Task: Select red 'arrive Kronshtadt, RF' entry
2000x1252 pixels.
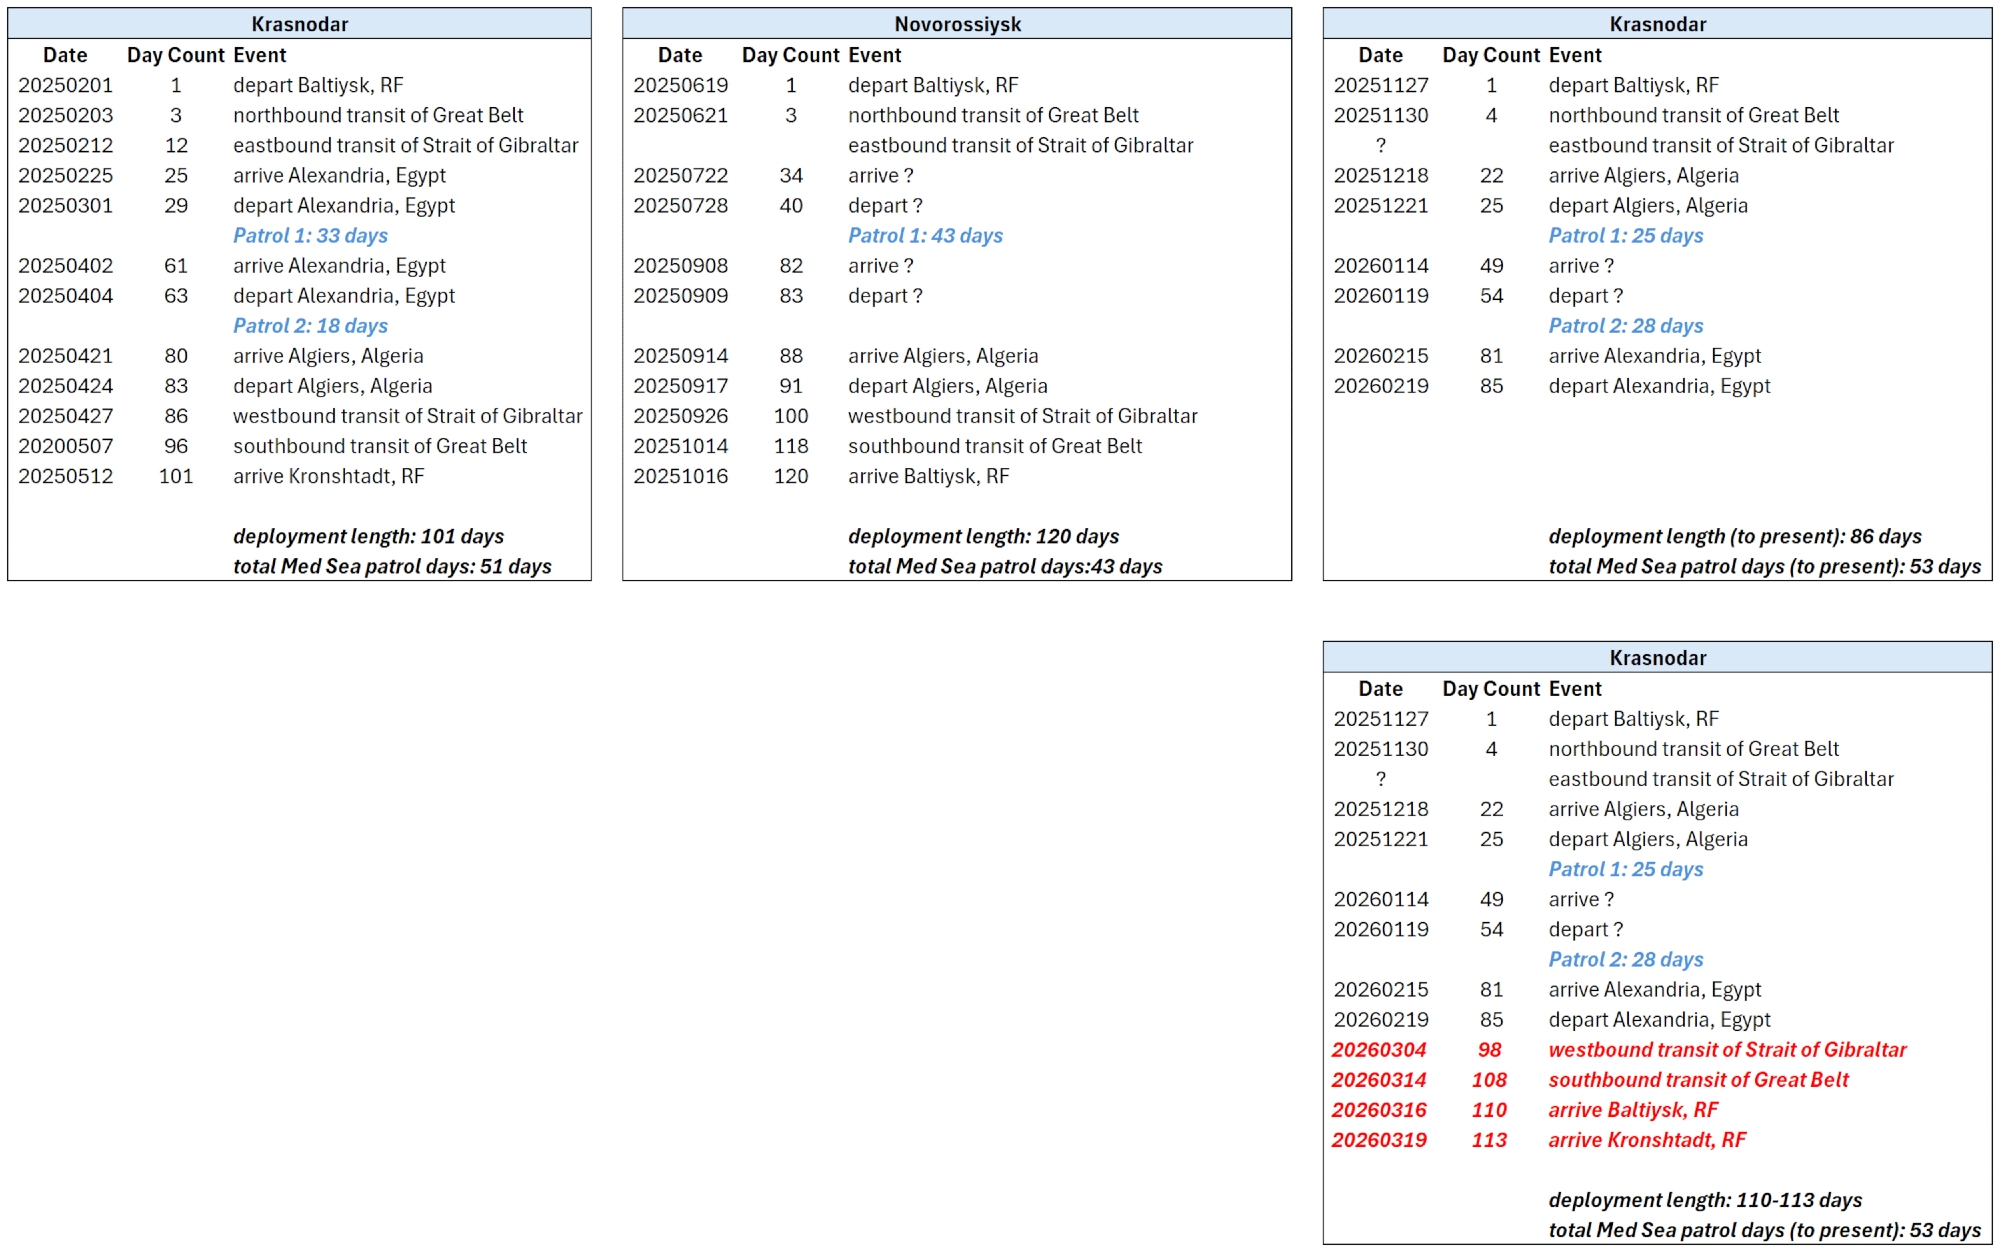Action: tap(1647, 1140)
